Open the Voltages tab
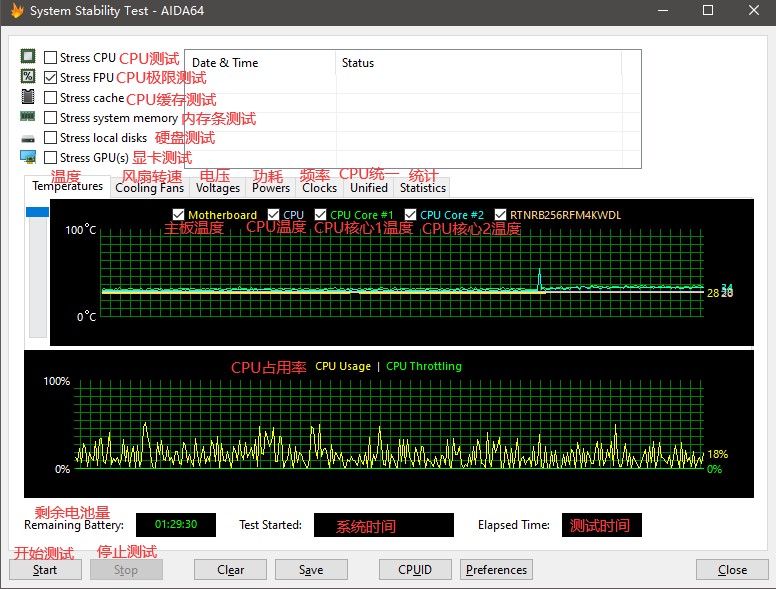The image size is (776, 589). pyautogui.click(x=218, y=188)
